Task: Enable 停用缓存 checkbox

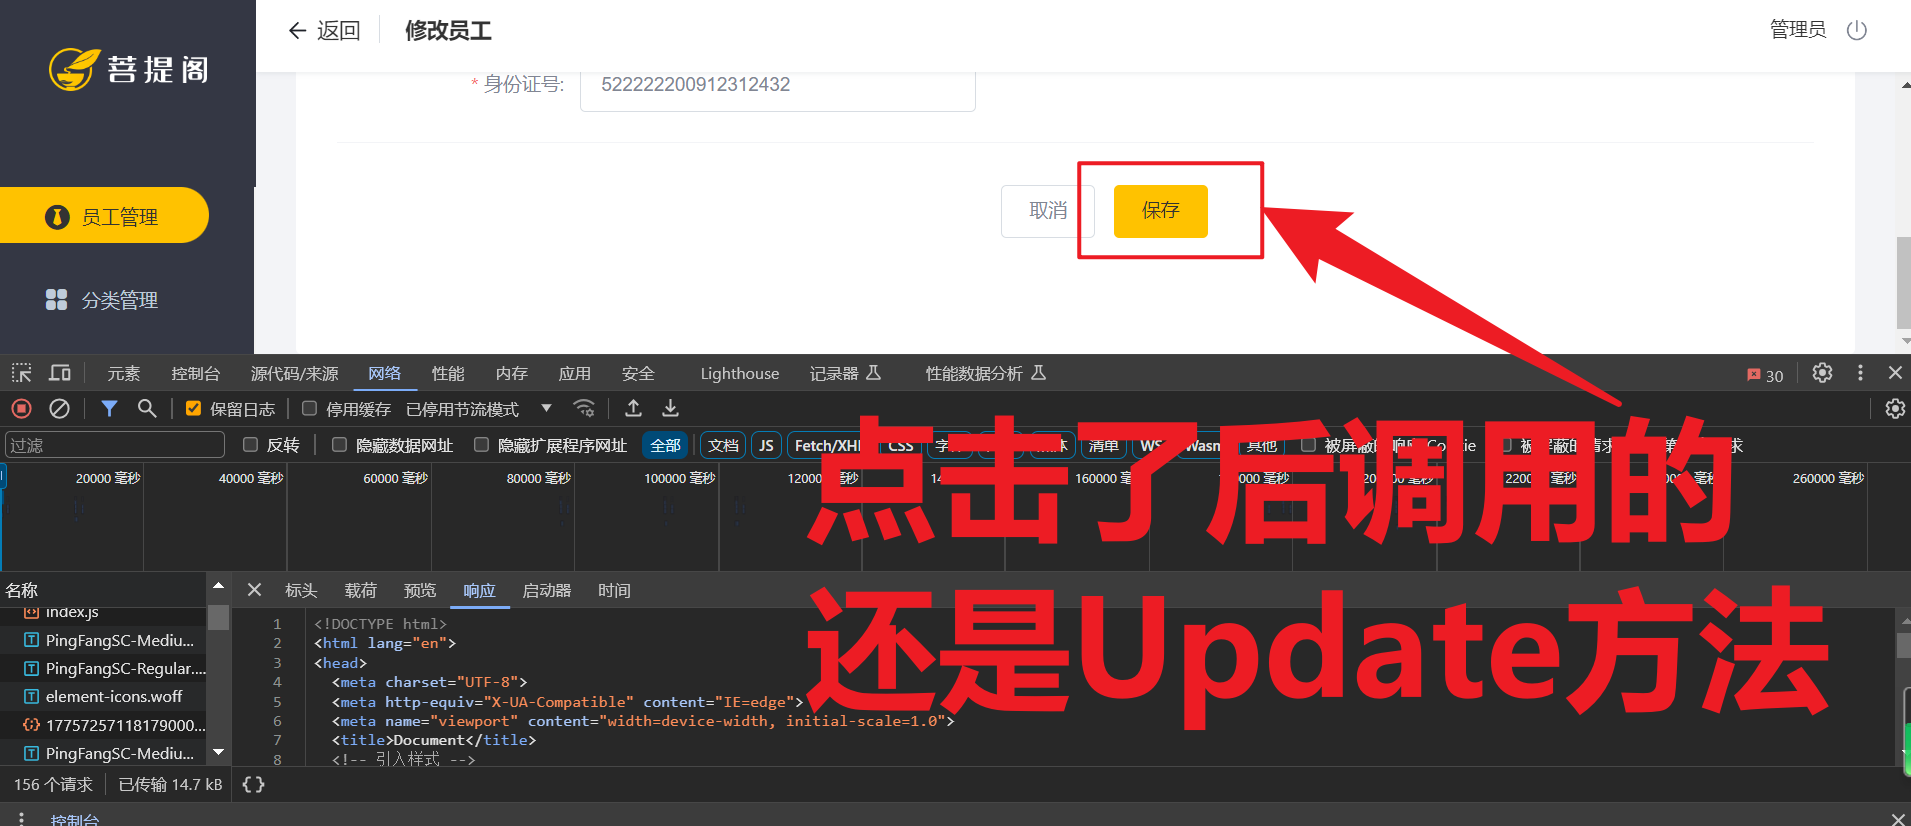Action: tap(310, 408)
